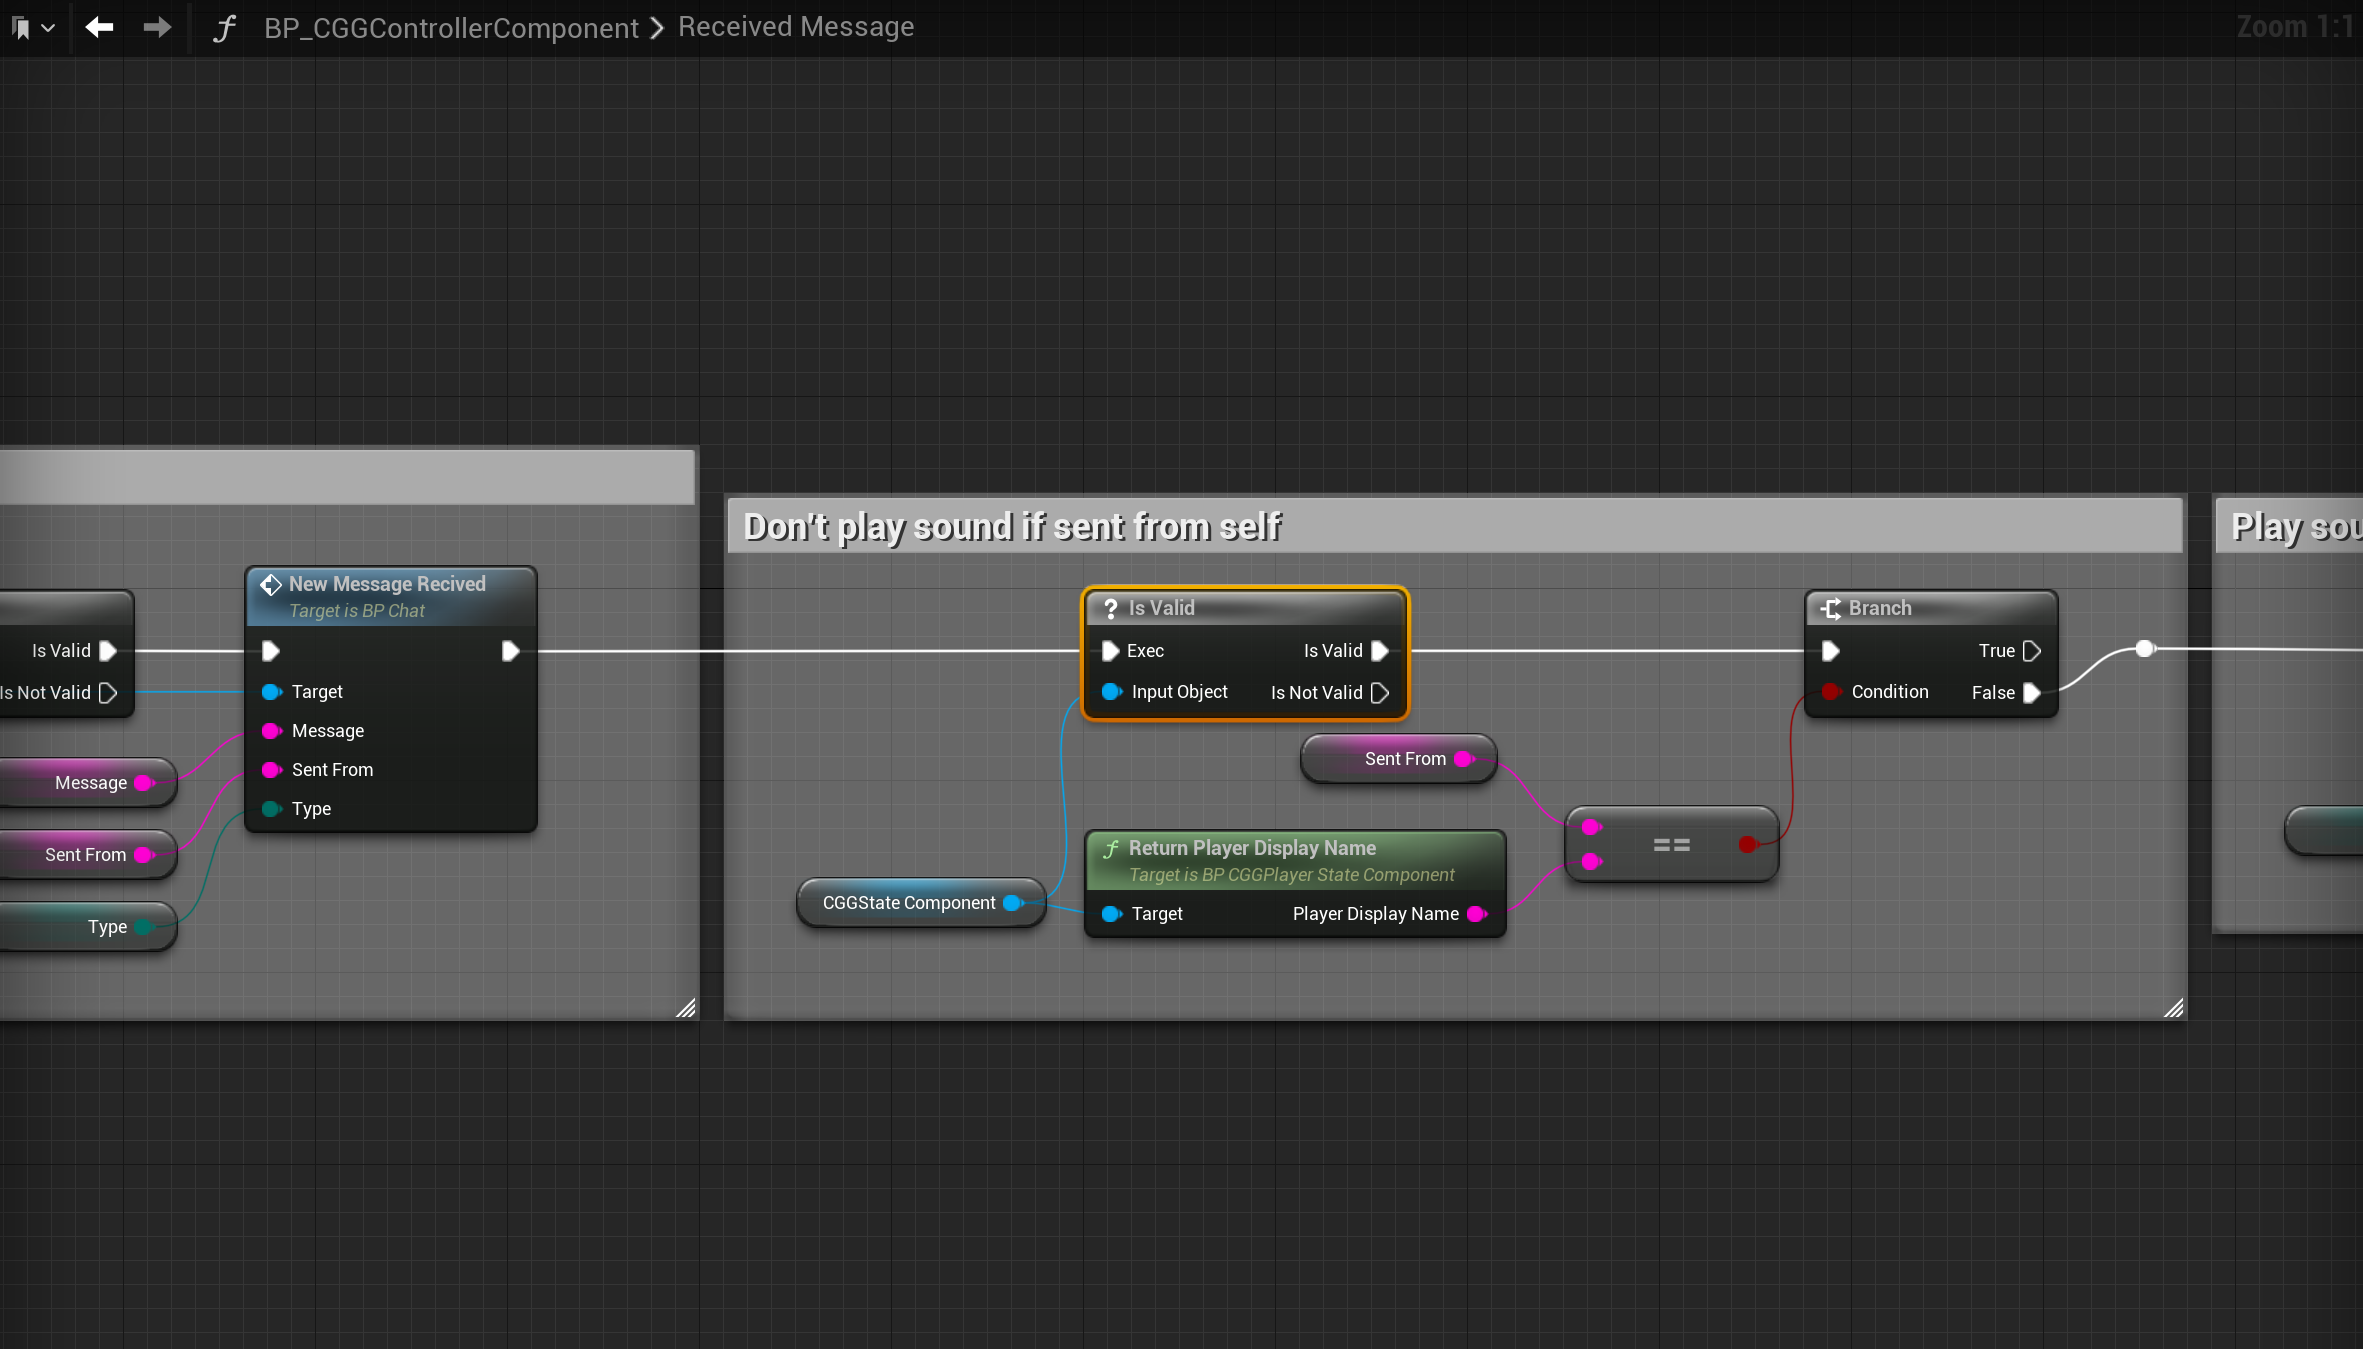
Task: Click the Is Not Valid output pin
Action: coord(1380,693)
